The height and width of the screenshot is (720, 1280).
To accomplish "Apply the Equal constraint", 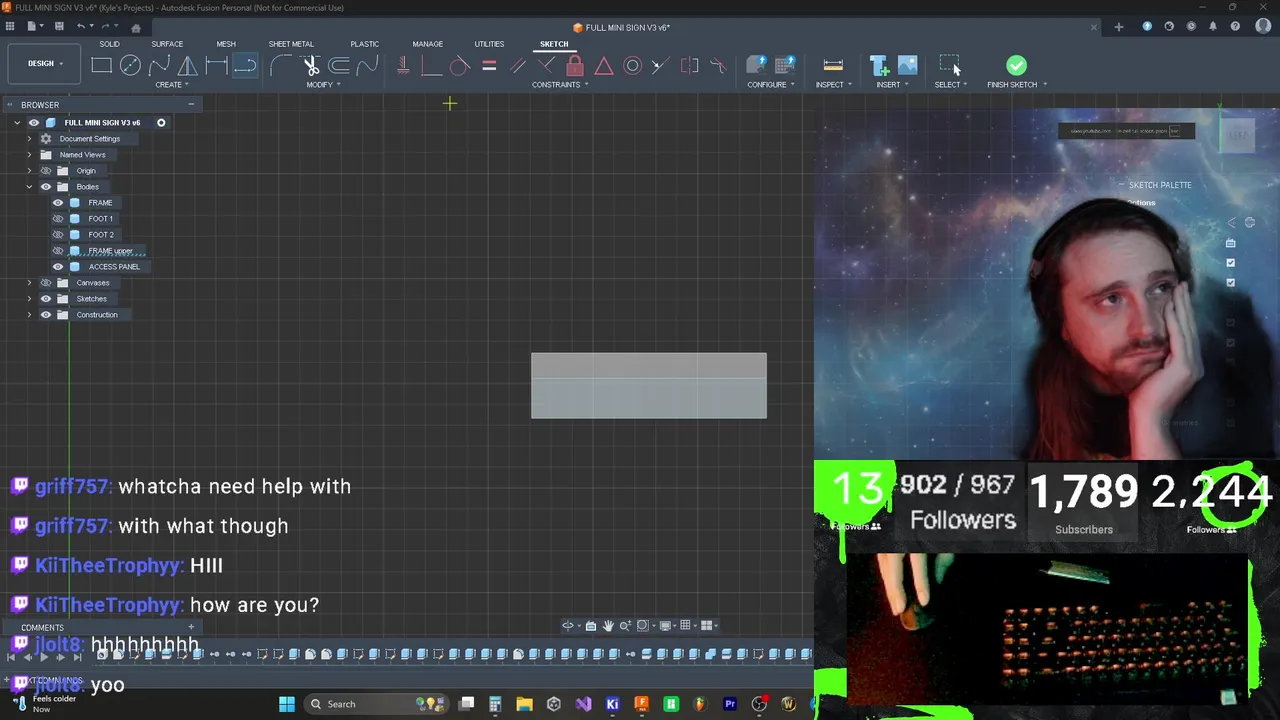I will click(x=489, y=66).
